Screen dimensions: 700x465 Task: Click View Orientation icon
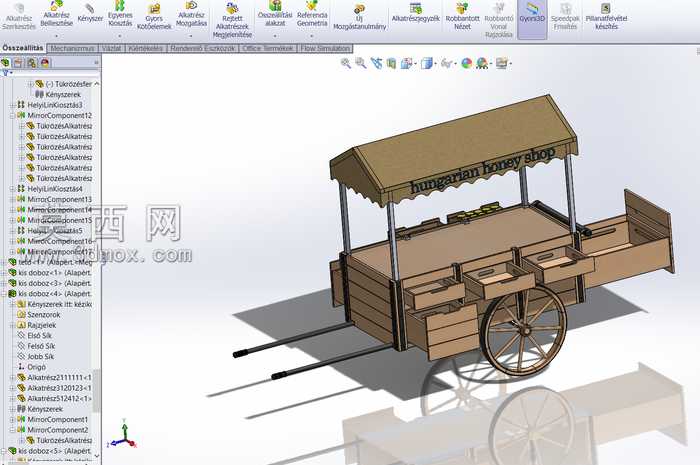(x=406, y=63)
